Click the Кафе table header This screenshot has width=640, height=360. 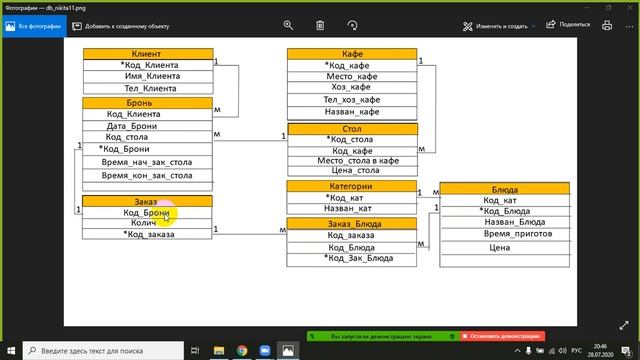pos(352,54)
